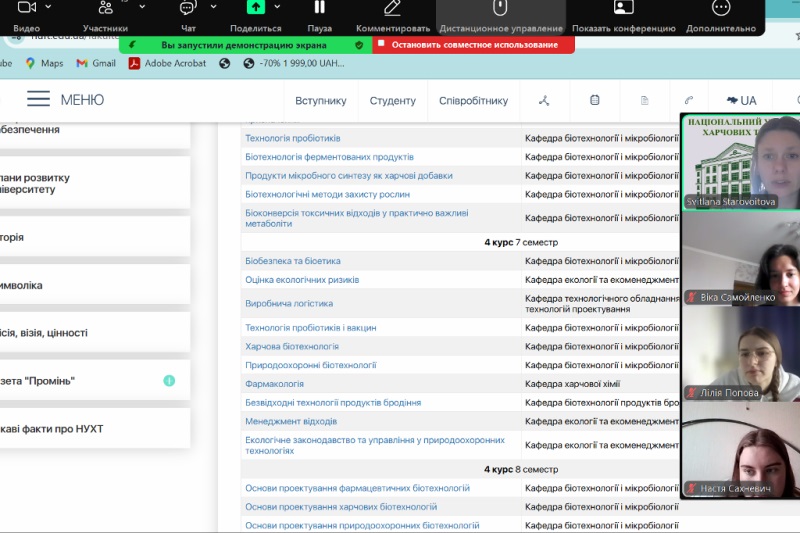Open the Фармакологія course link
Screen dimensions: 800x533
tap(274, 384)
